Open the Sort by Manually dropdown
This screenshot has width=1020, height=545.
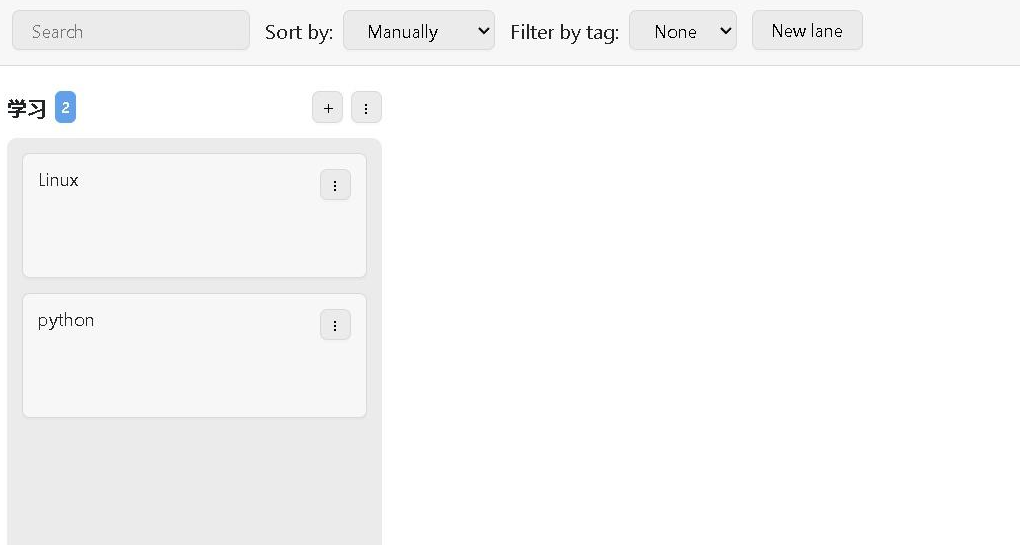tap(419, 30)
